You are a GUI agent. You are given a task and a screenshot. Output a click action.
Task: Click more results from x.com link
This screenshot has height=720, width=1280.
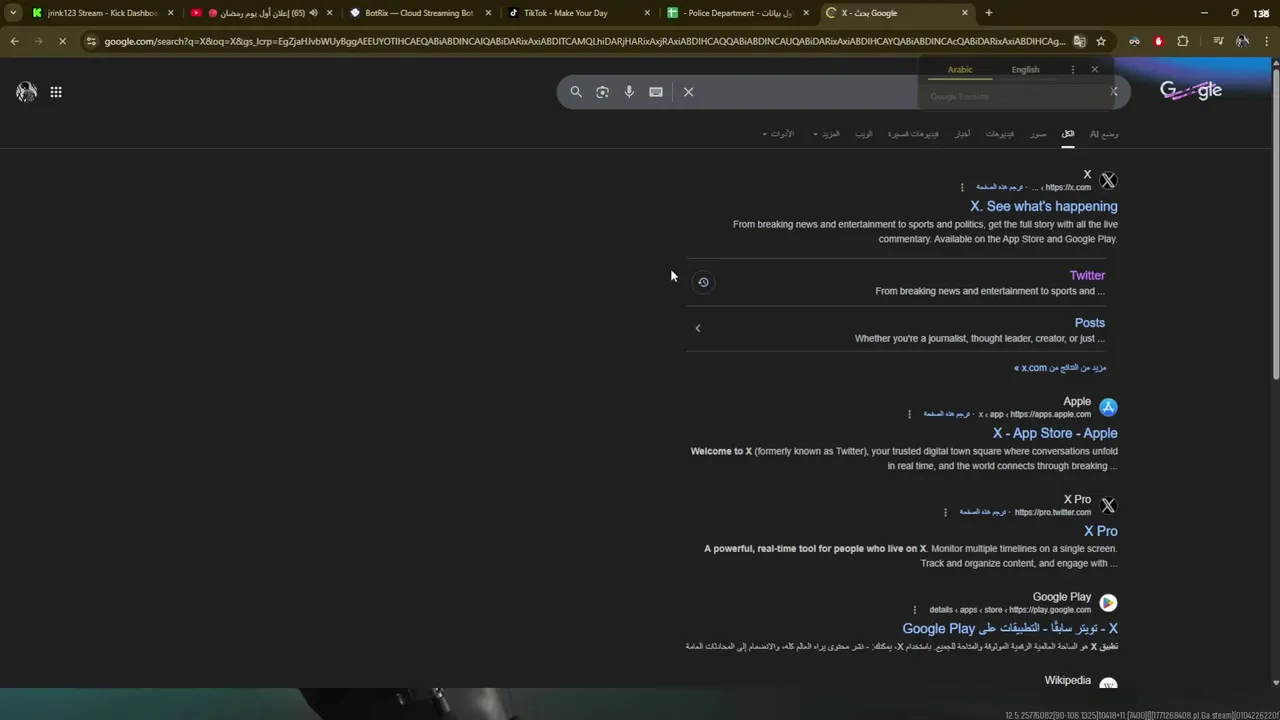click(x=1060, y=368)
